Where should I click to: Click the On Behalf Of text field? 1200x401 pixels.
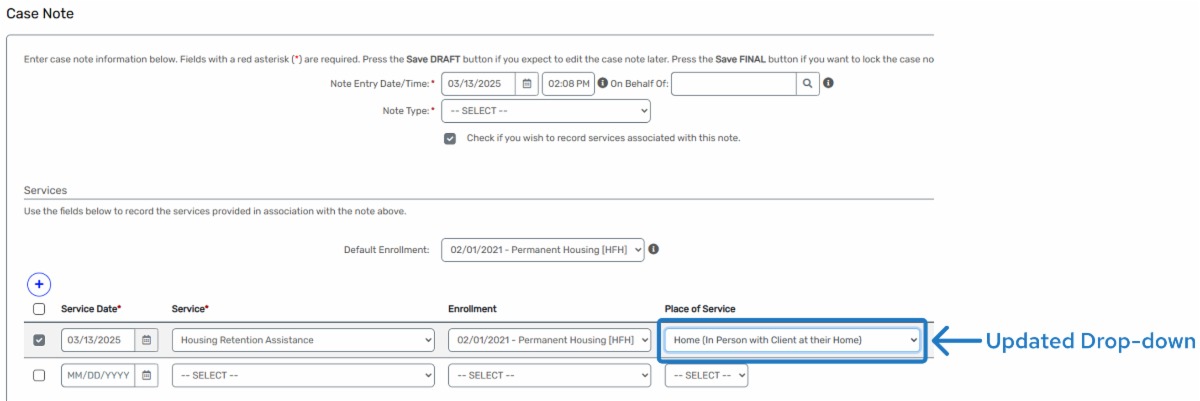coord(733,84)
